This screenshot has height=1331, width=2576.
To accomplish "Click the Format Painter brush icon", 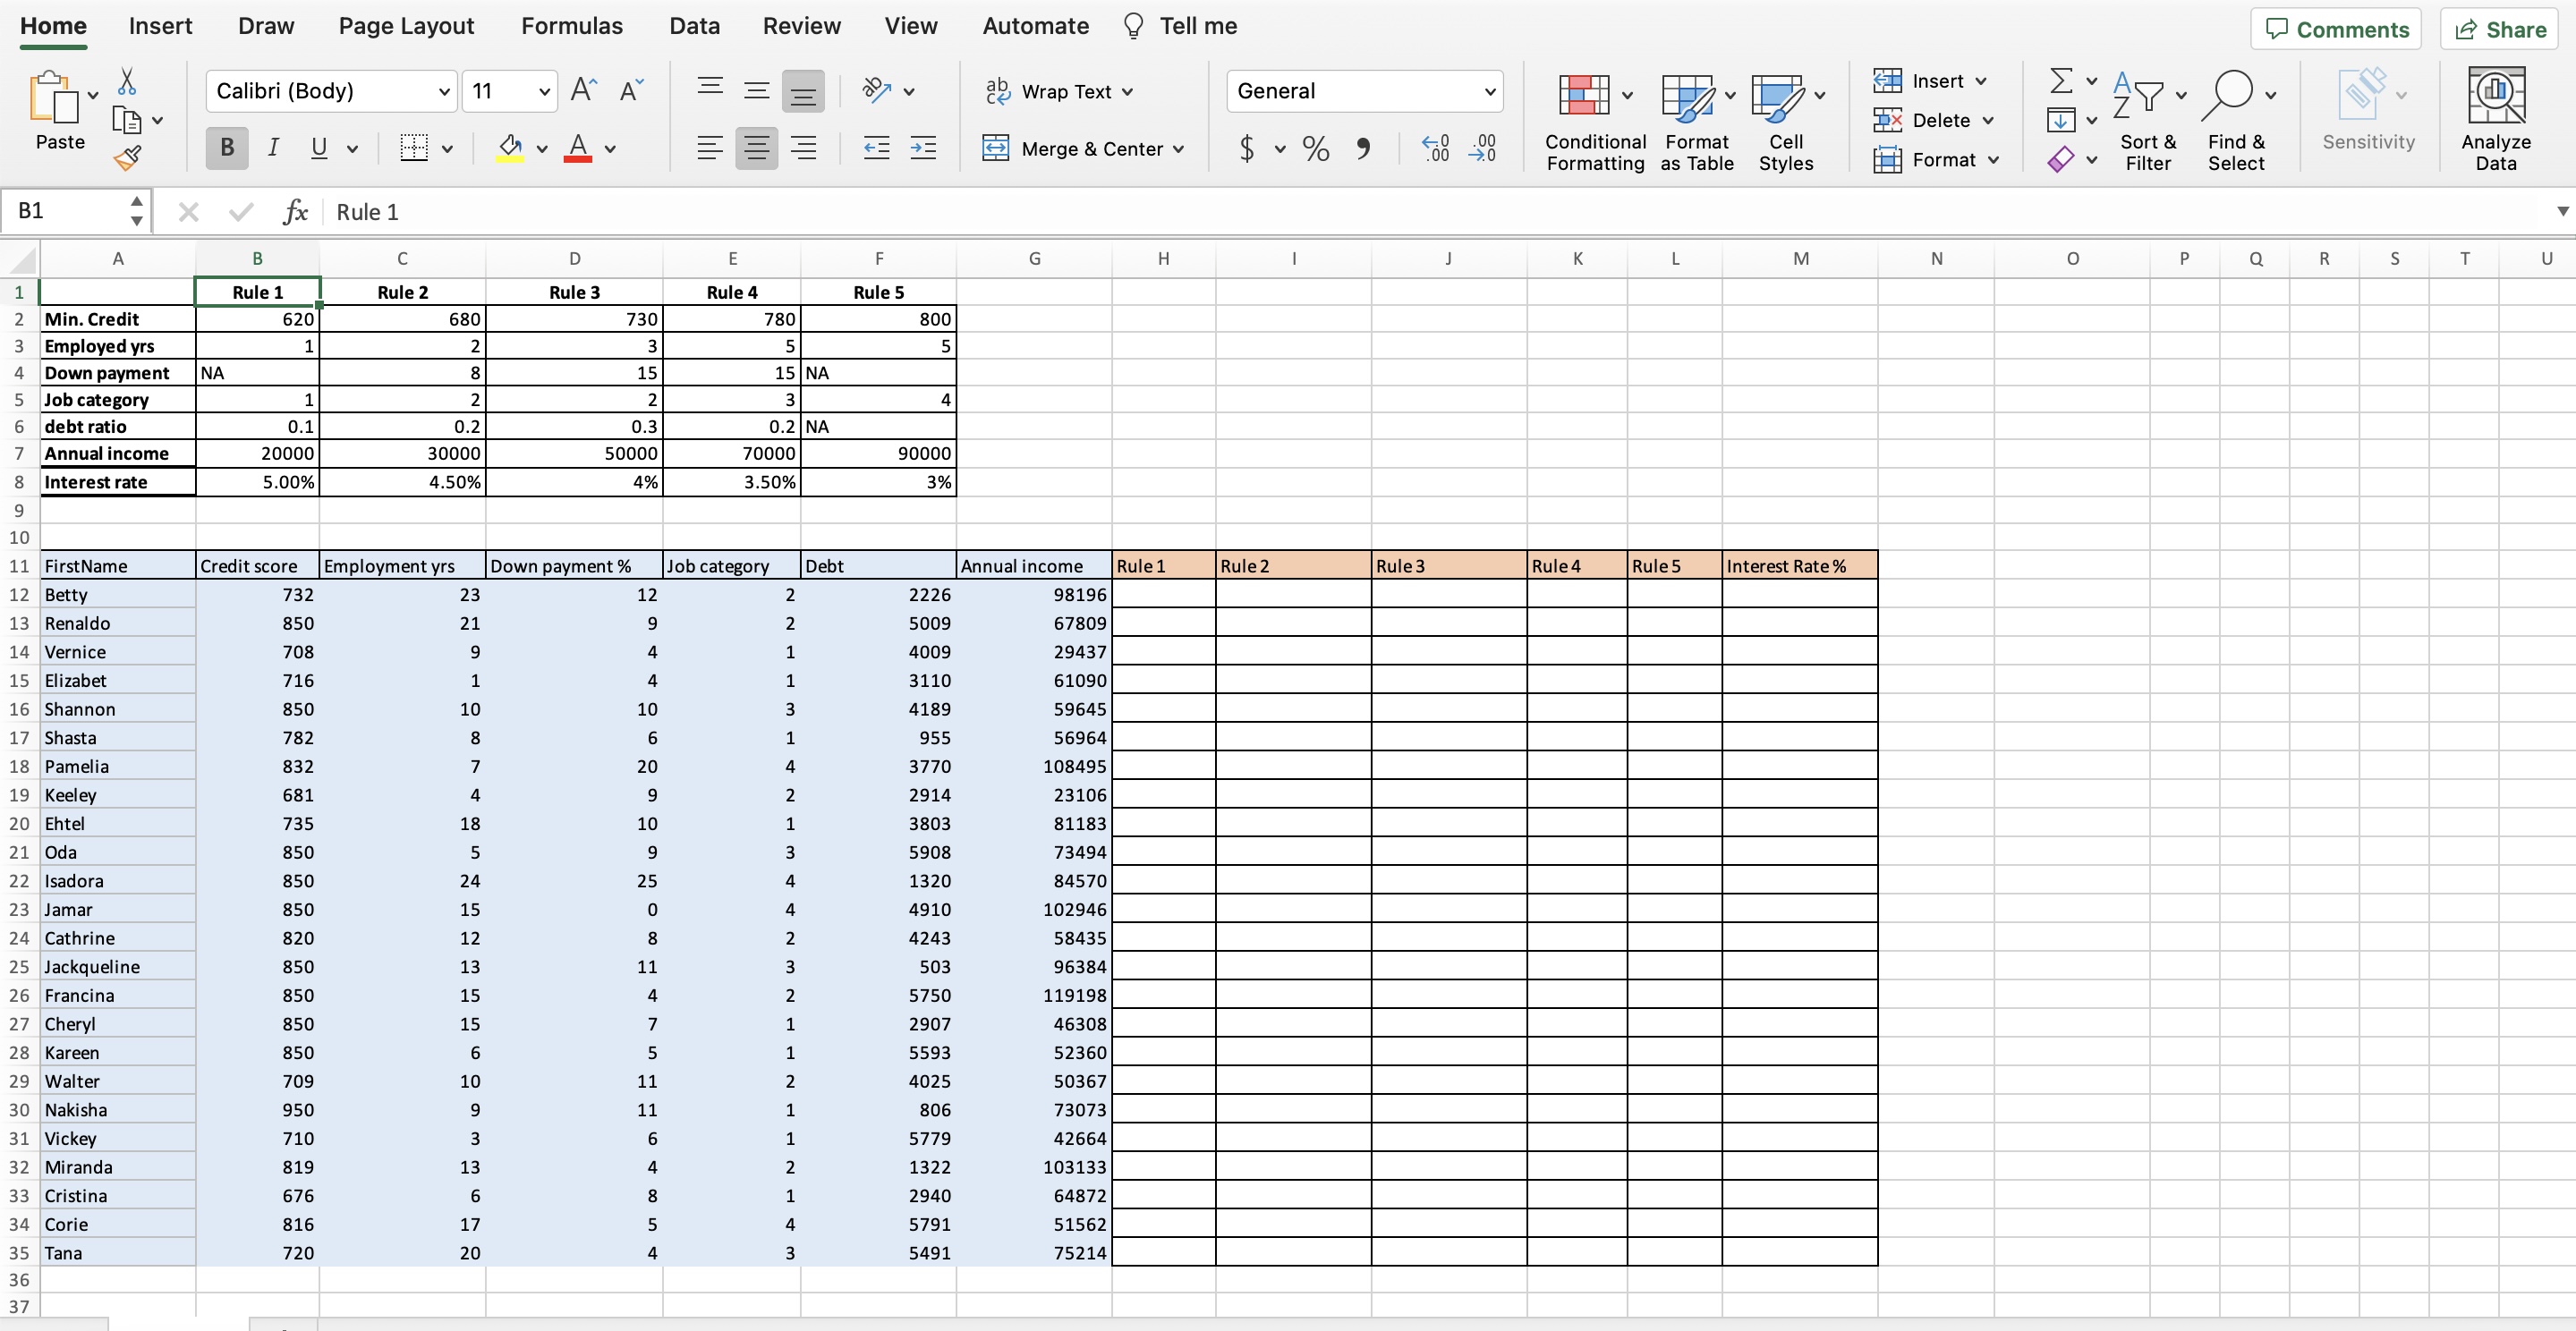I will coord(128,157).
